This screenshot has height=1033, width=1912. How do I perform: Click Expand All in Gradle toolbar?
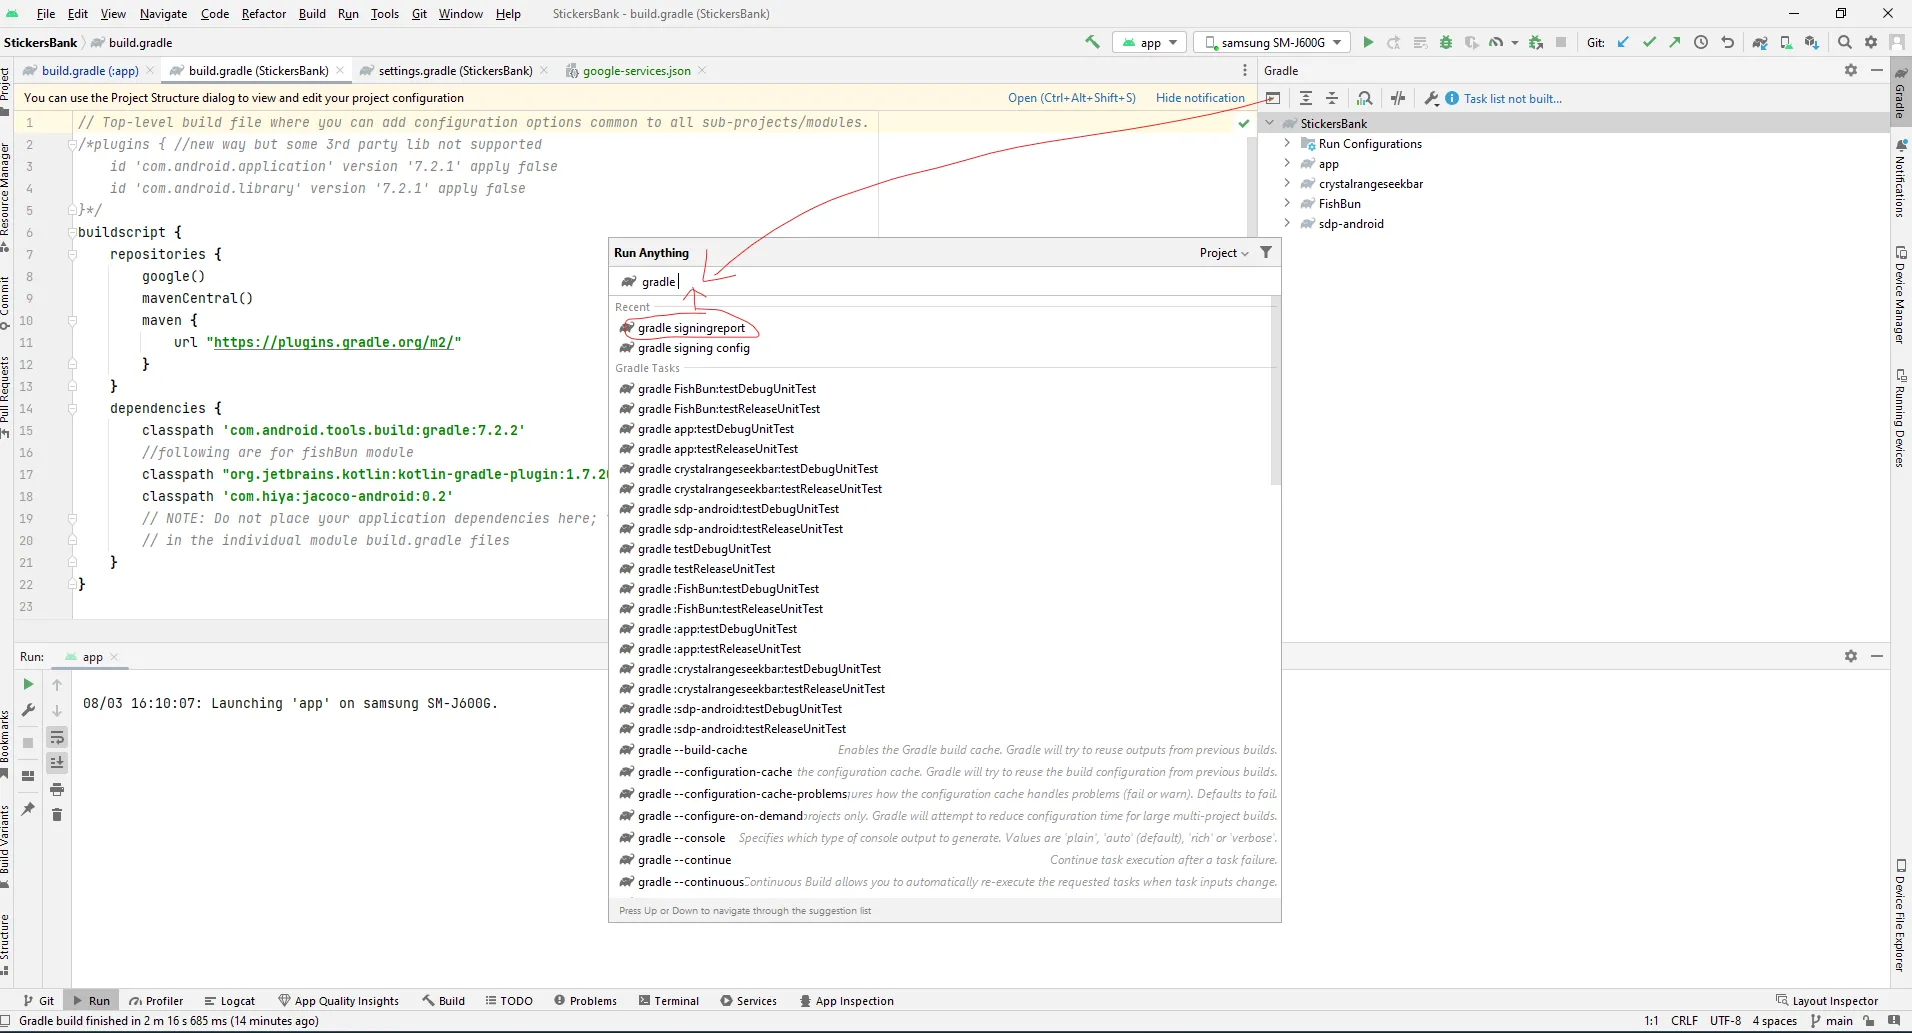[x=1306, y=98]
